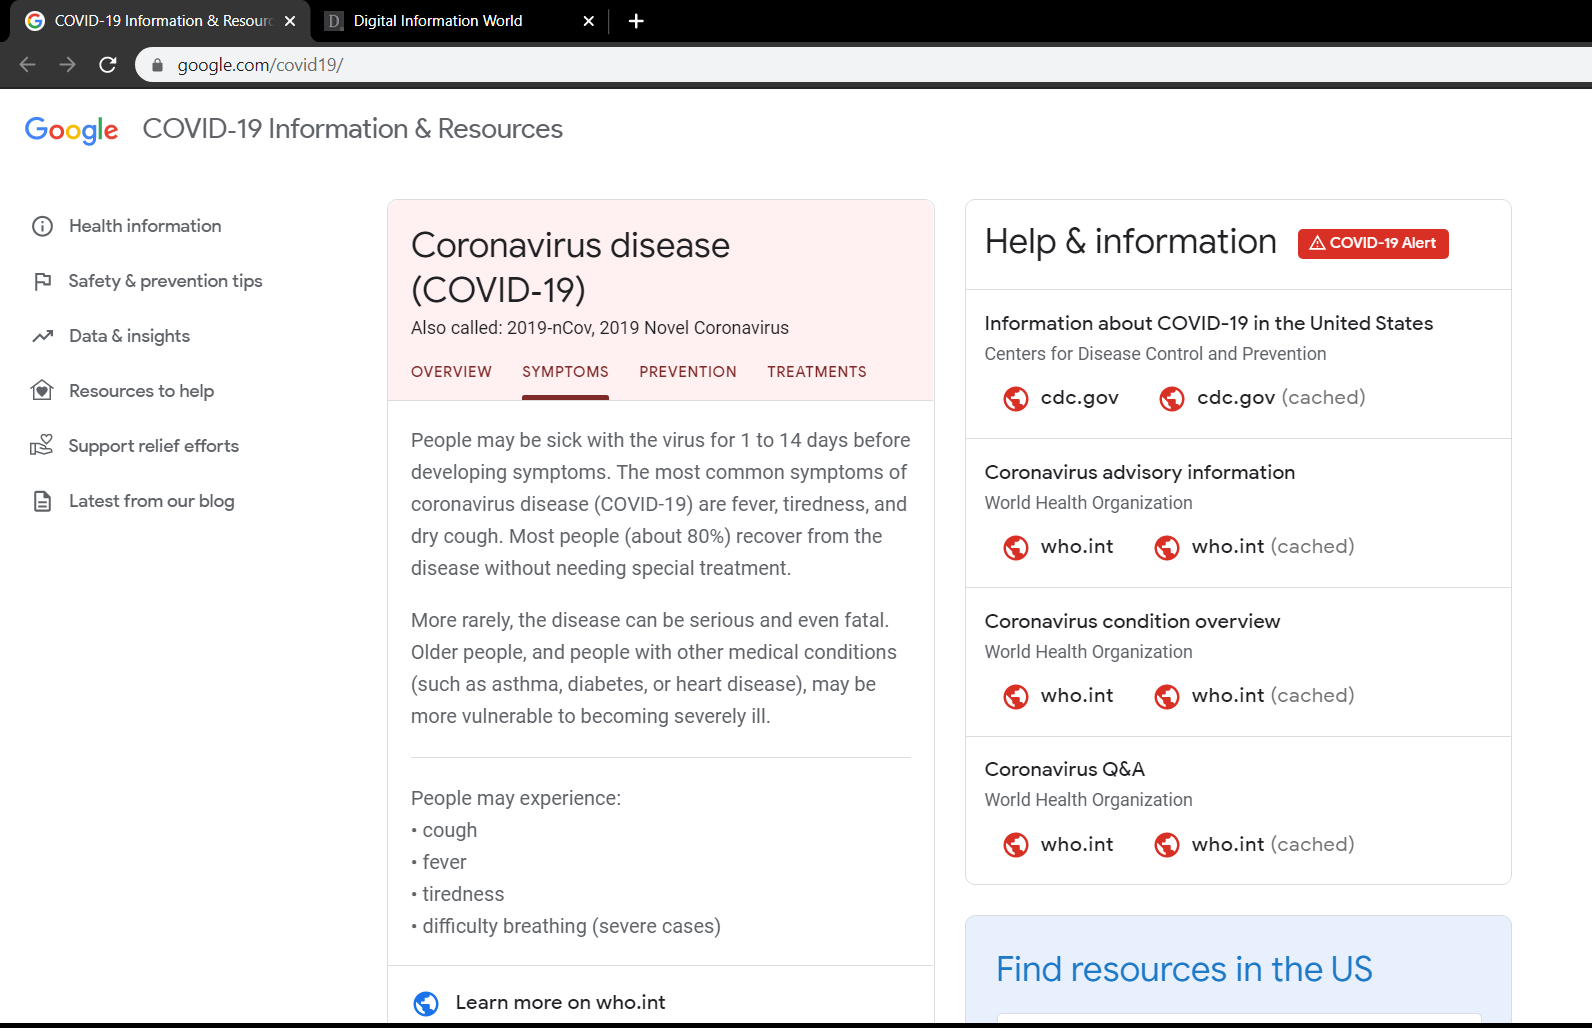This screenshot has width=1592, height=1028.
Task: Click the browser back arrow
Action: coord(27,65)
